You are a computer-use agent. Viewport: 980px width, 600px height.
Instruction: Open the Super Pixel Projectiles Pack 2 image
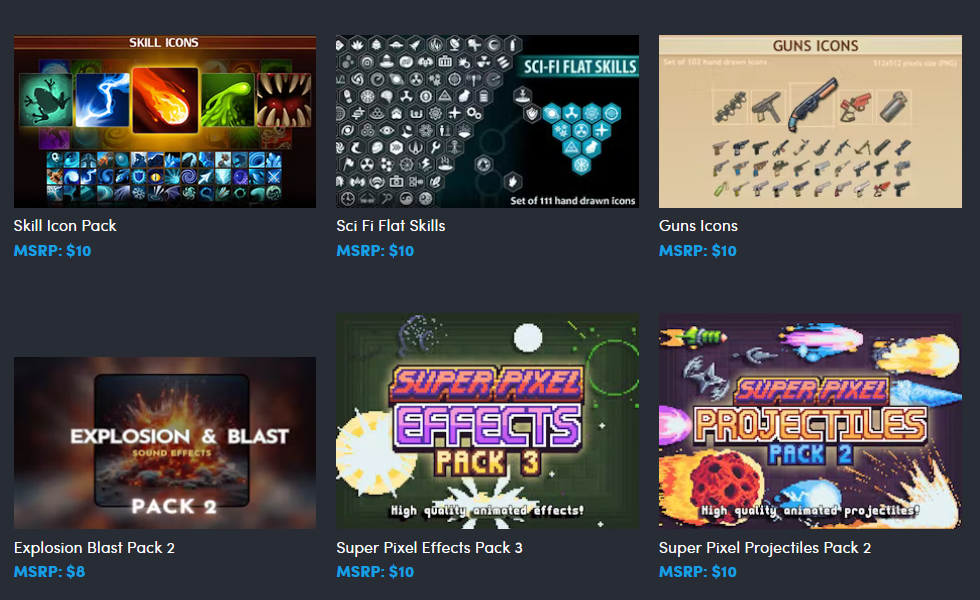click(810, 421)
